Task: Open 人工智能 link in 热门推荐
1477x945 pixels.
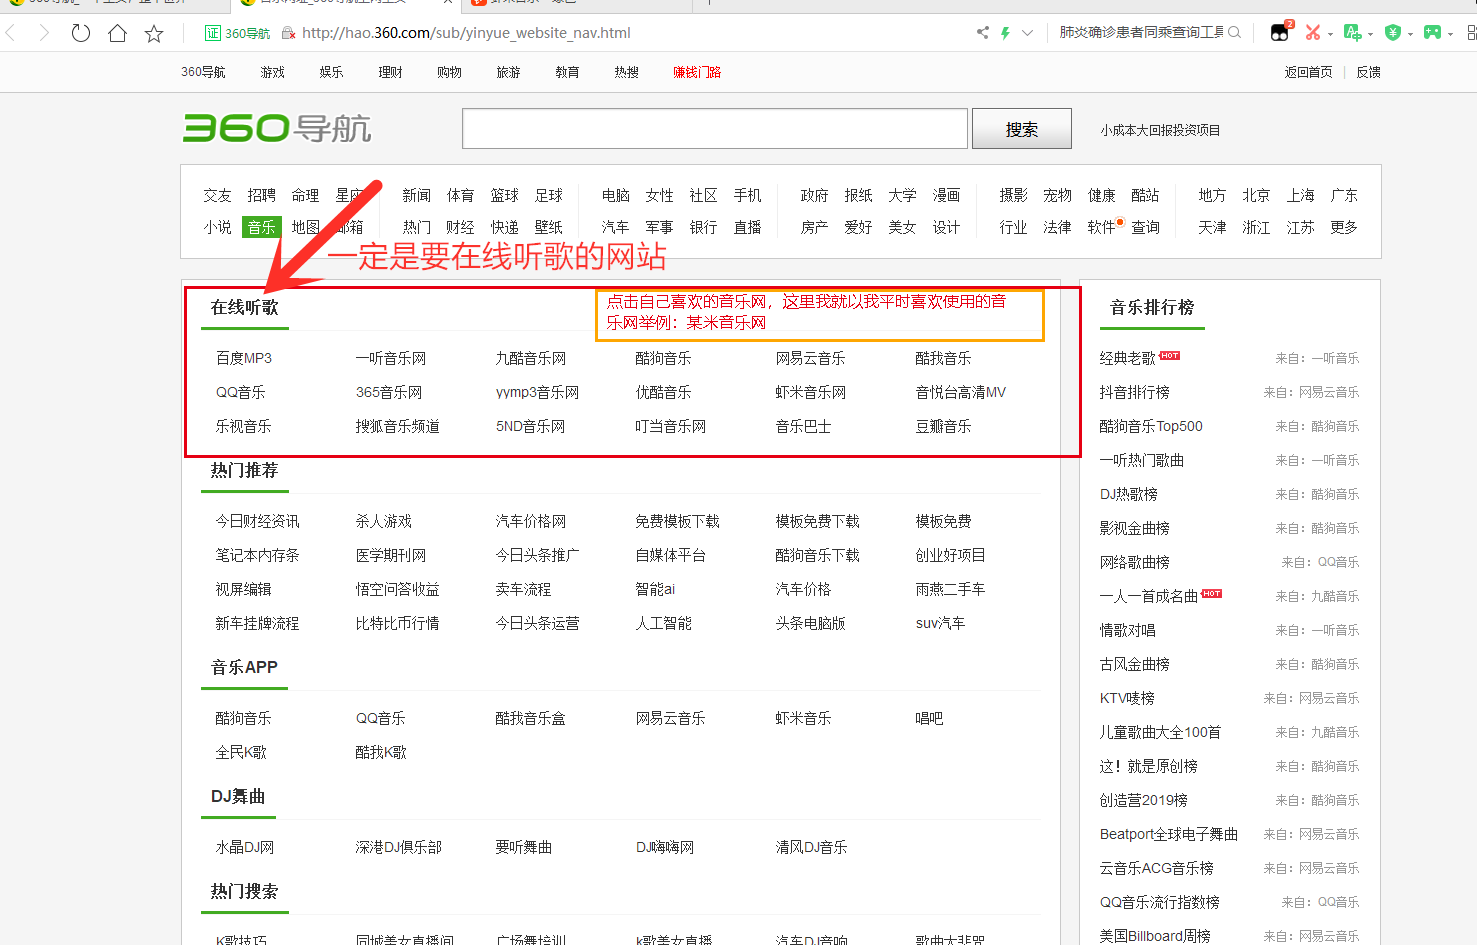Action: coord(664,623)
